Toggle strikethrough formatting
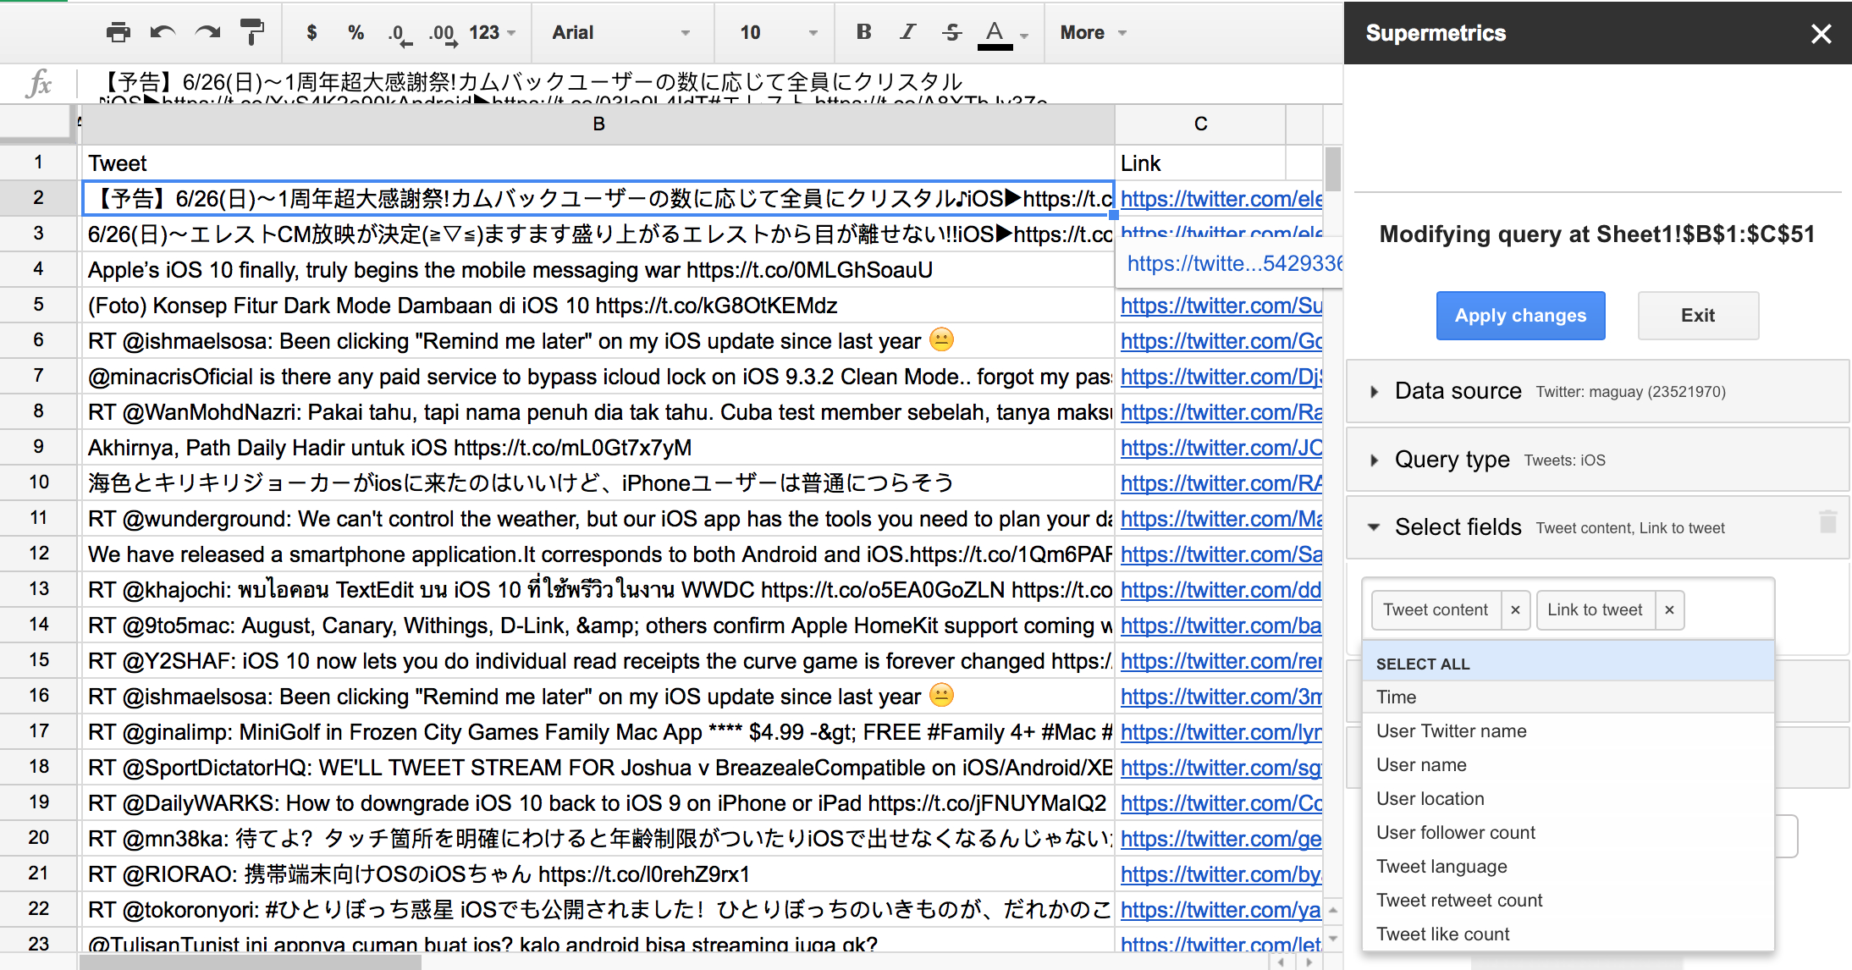The height and width of the screenshot is (970, 1852). coord(950,32)
